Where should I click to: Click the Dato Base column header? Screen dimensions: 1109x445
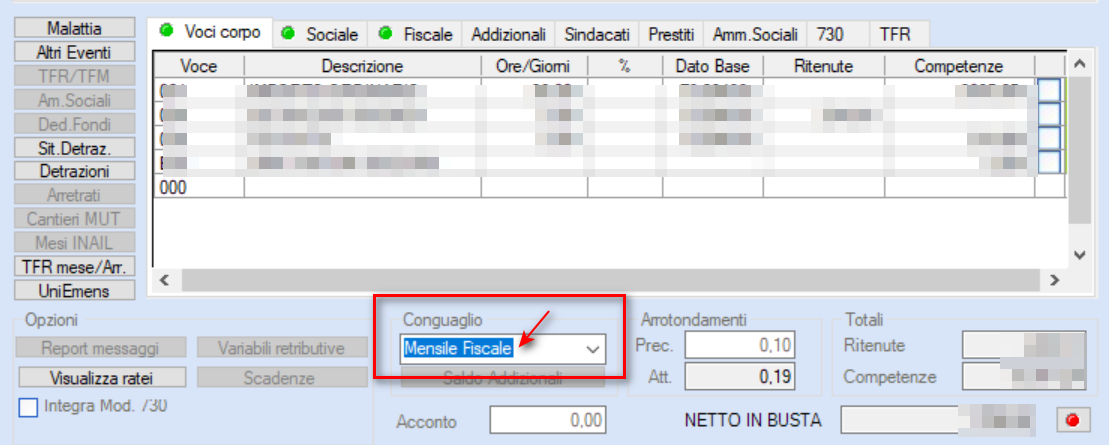click(713, 67)
